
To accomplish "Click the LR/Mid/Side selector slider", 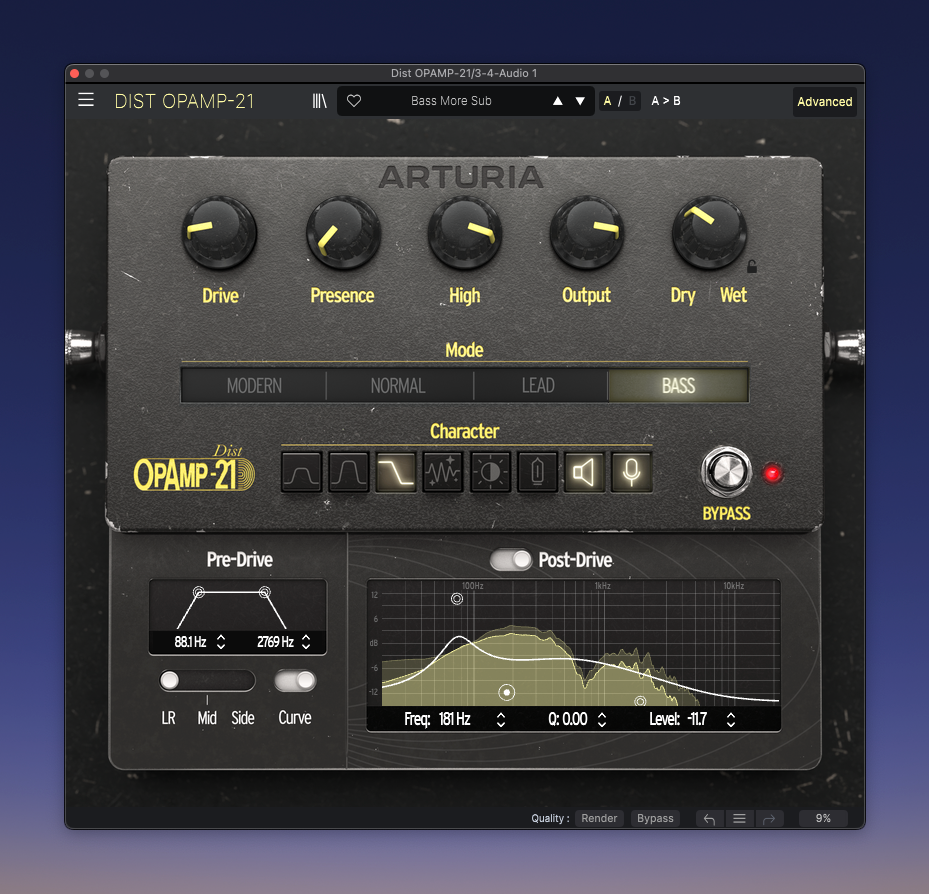I will 207,681.
